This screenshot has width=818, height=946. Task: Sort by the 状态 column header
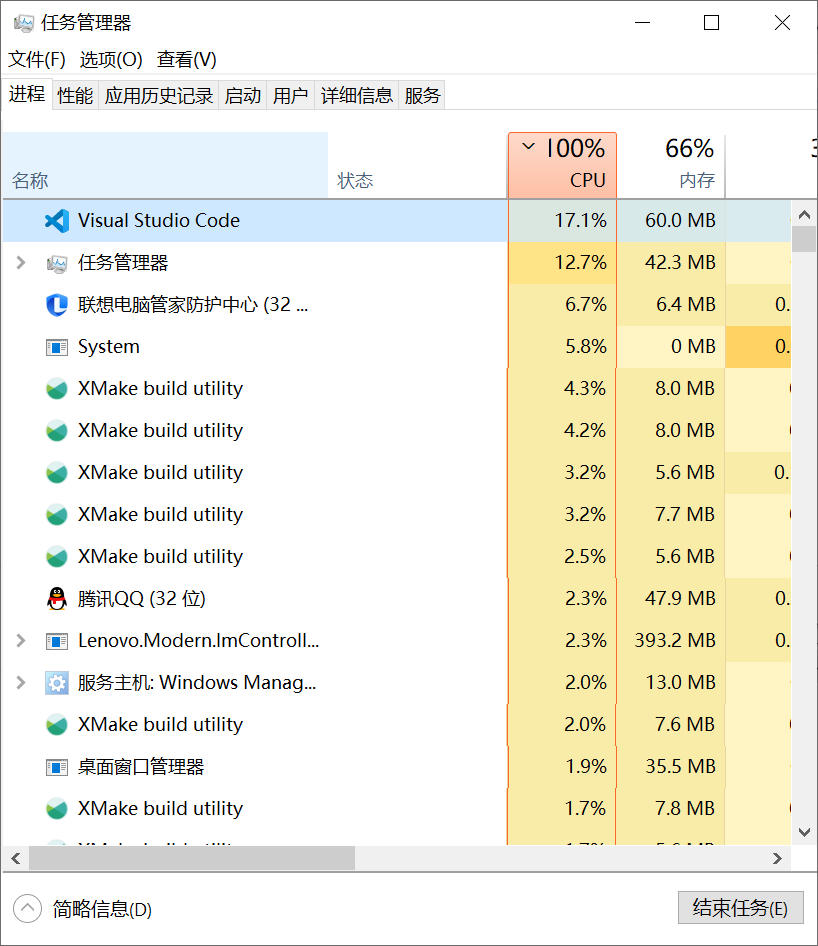(417, 165)
